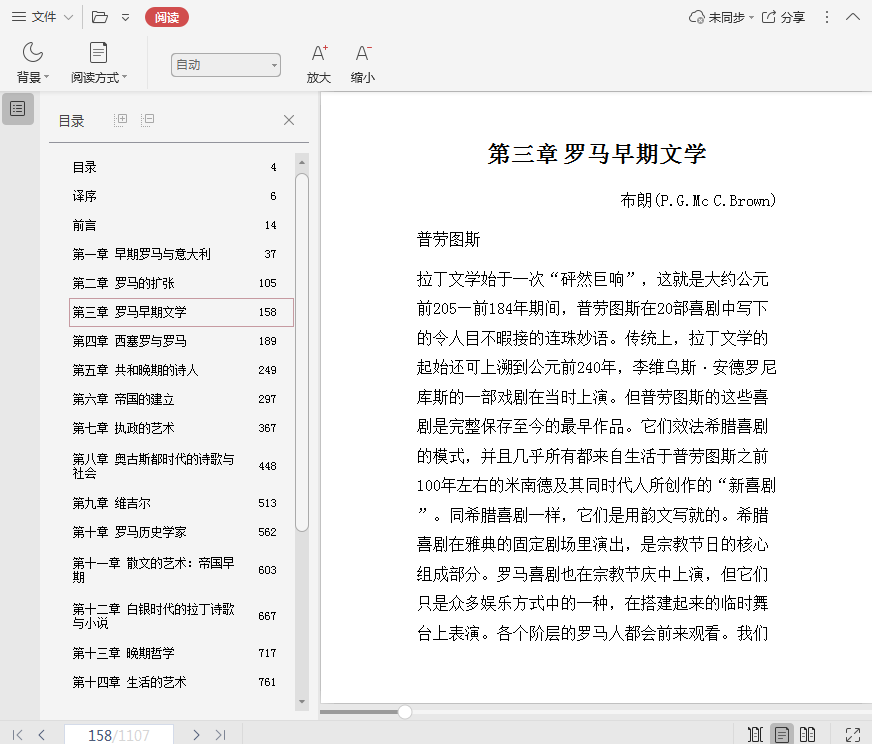Enter full screen mode
The width and height of the screenshot is (872, 744).
(853, 735)
